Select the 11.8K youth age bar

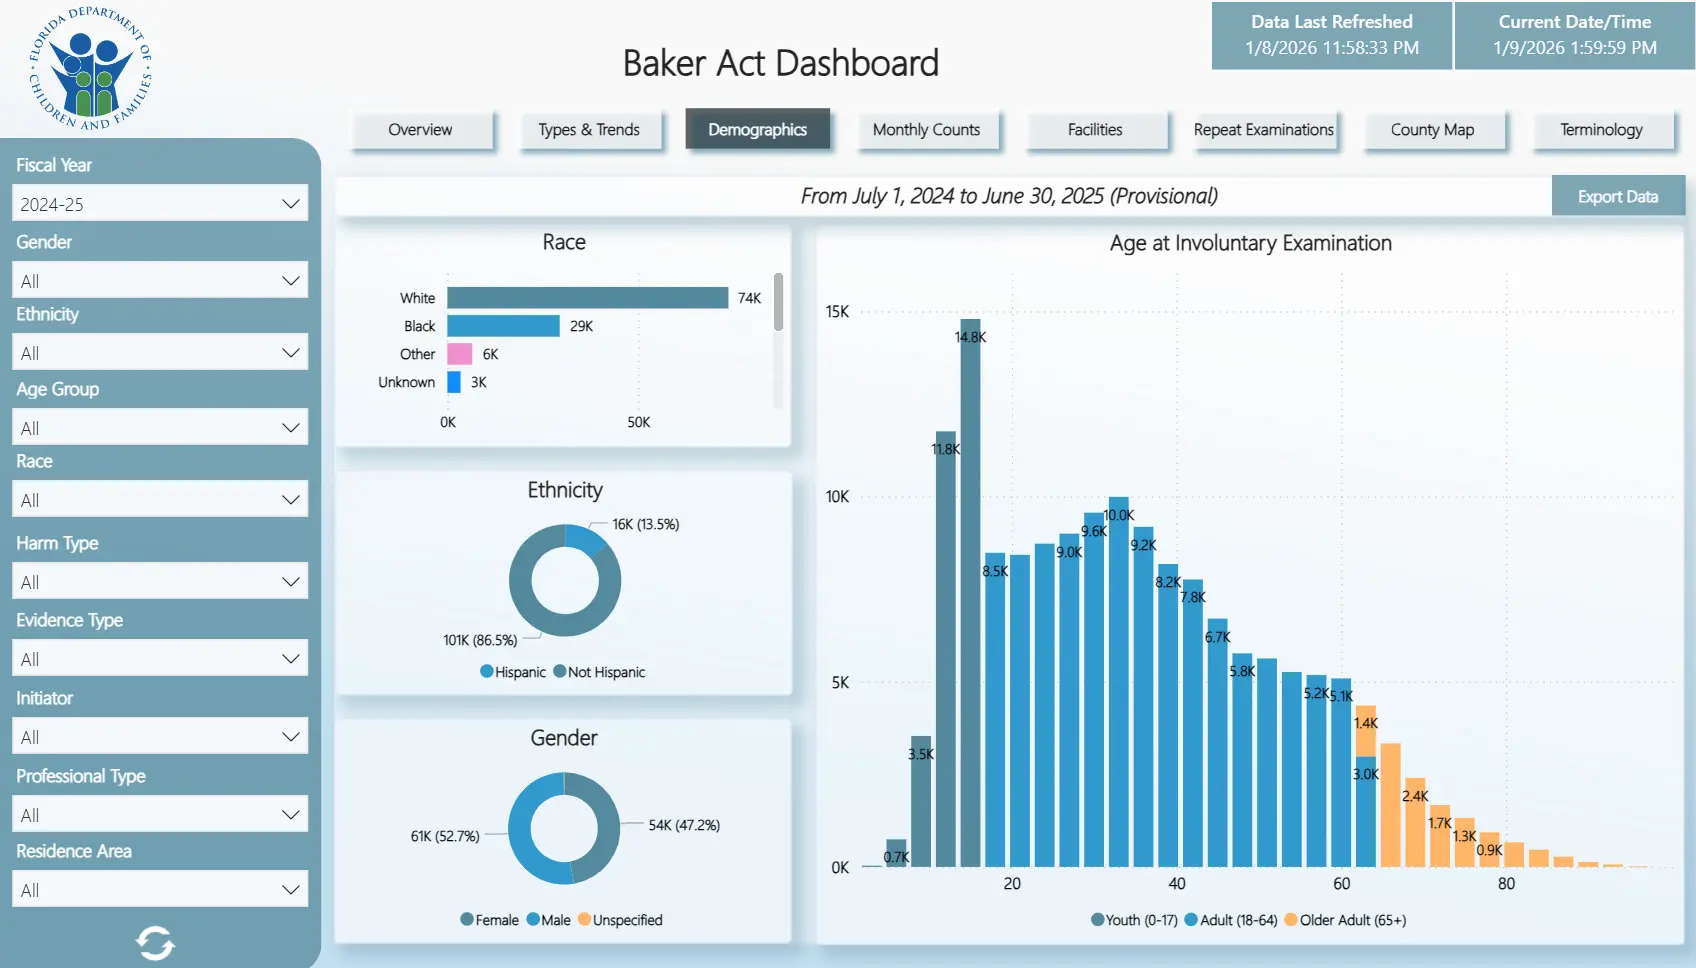(946, 648)
